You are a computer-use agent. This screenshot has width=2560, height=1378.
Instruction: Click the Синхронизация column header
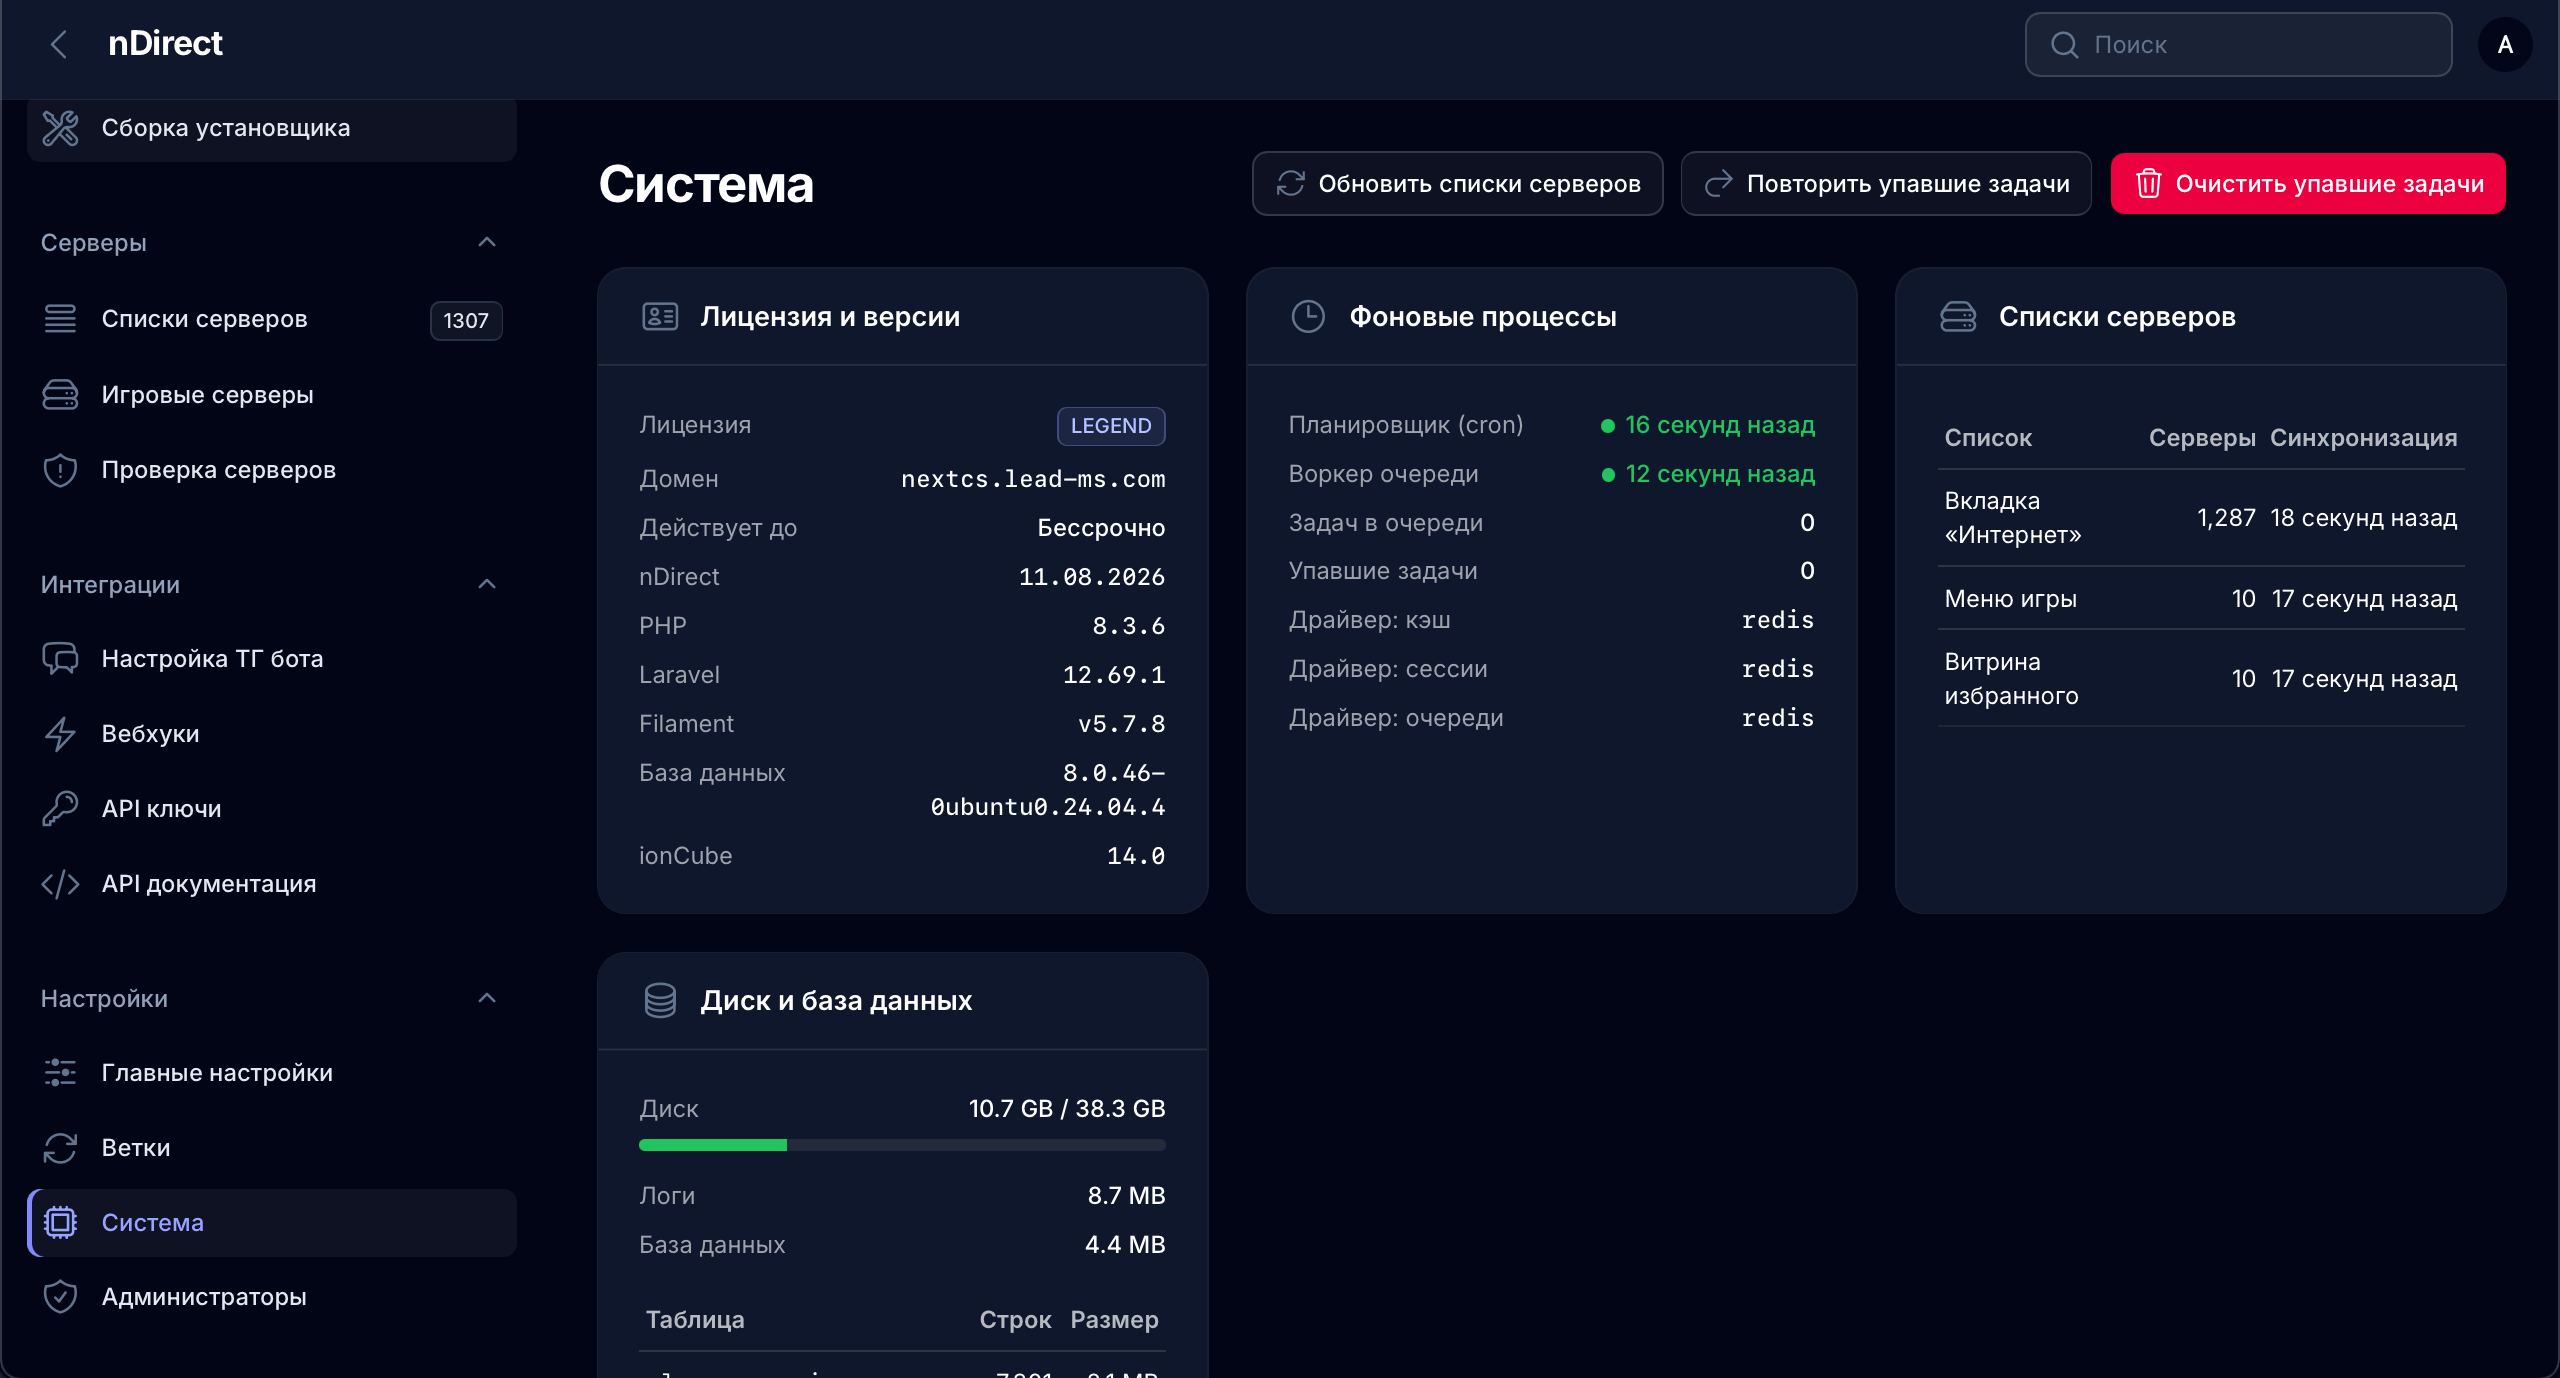(2363, 438)
